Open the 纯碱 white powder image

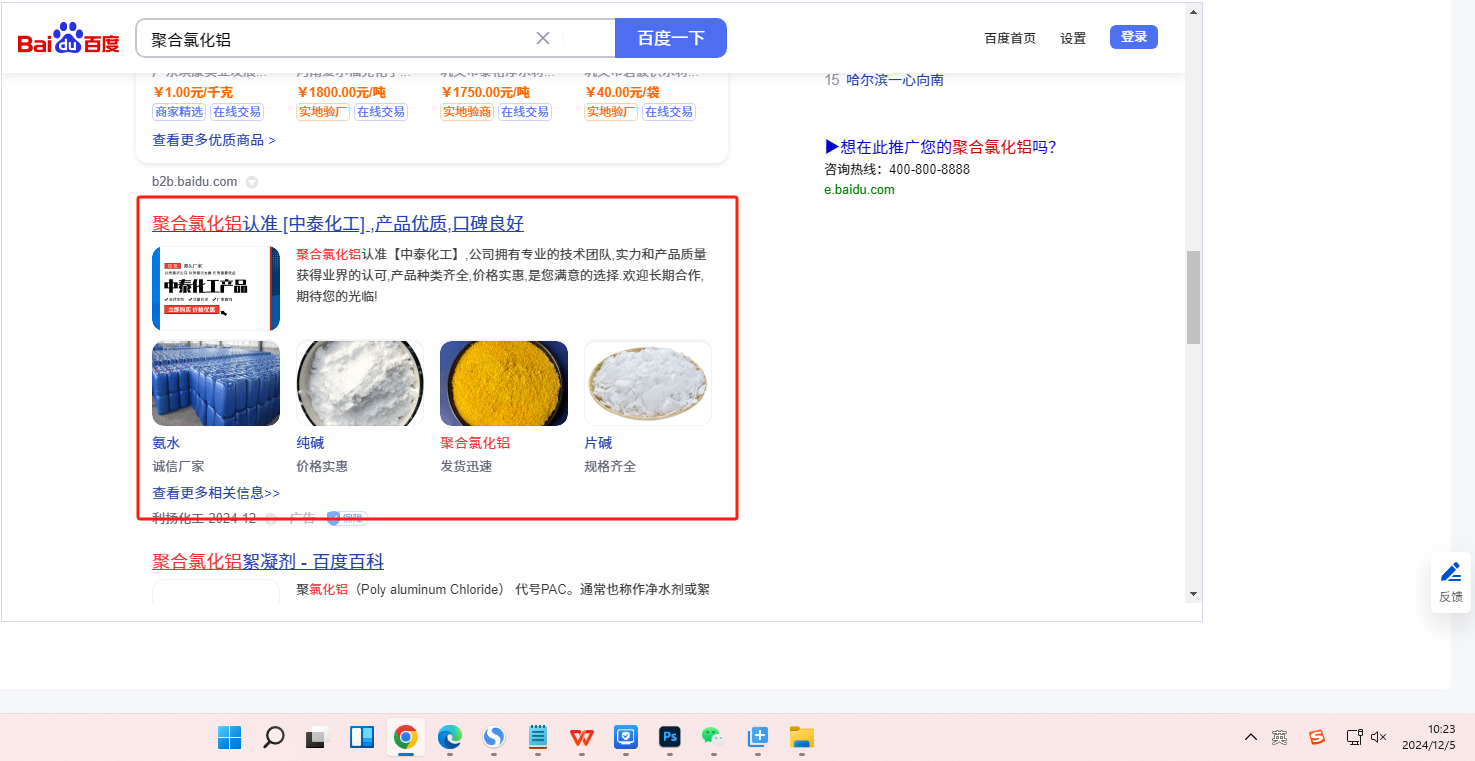tap(360, 383)
